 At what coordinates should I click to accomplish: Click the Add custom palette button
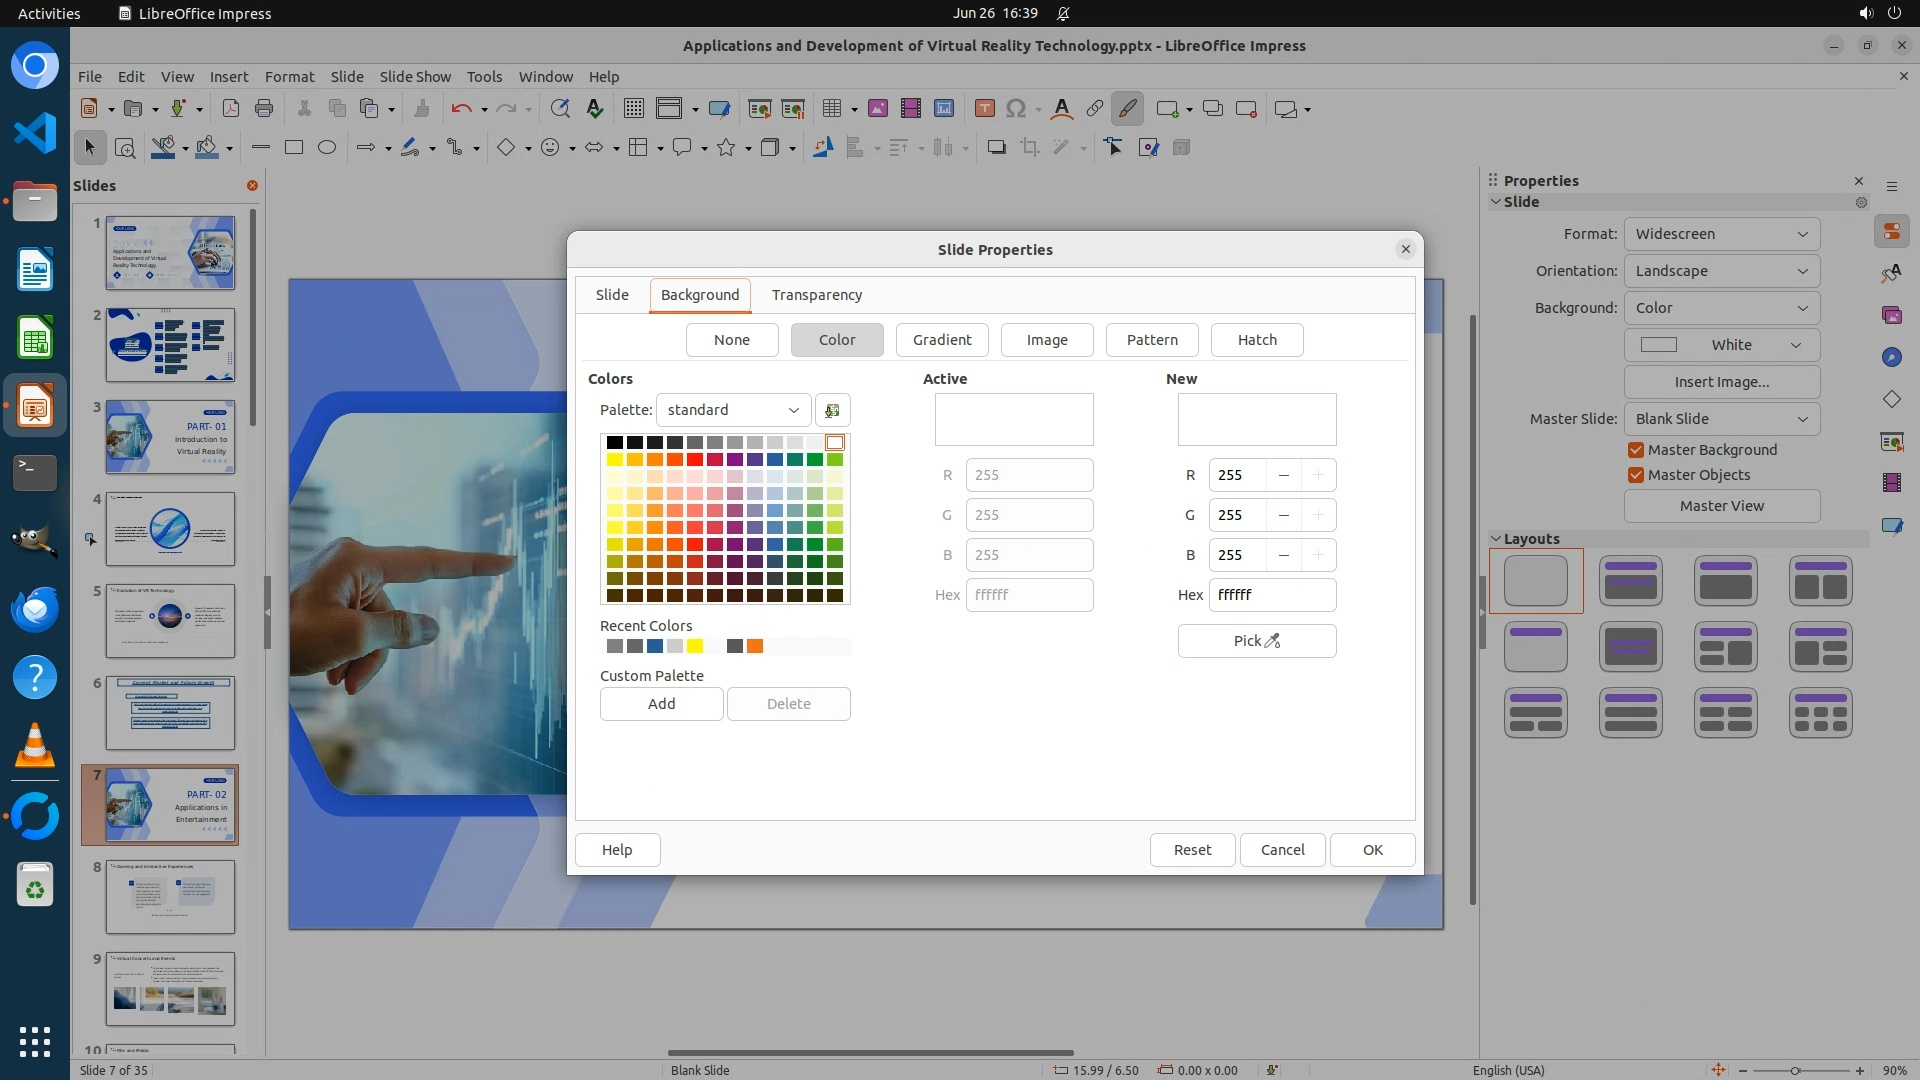pos(661,704)
